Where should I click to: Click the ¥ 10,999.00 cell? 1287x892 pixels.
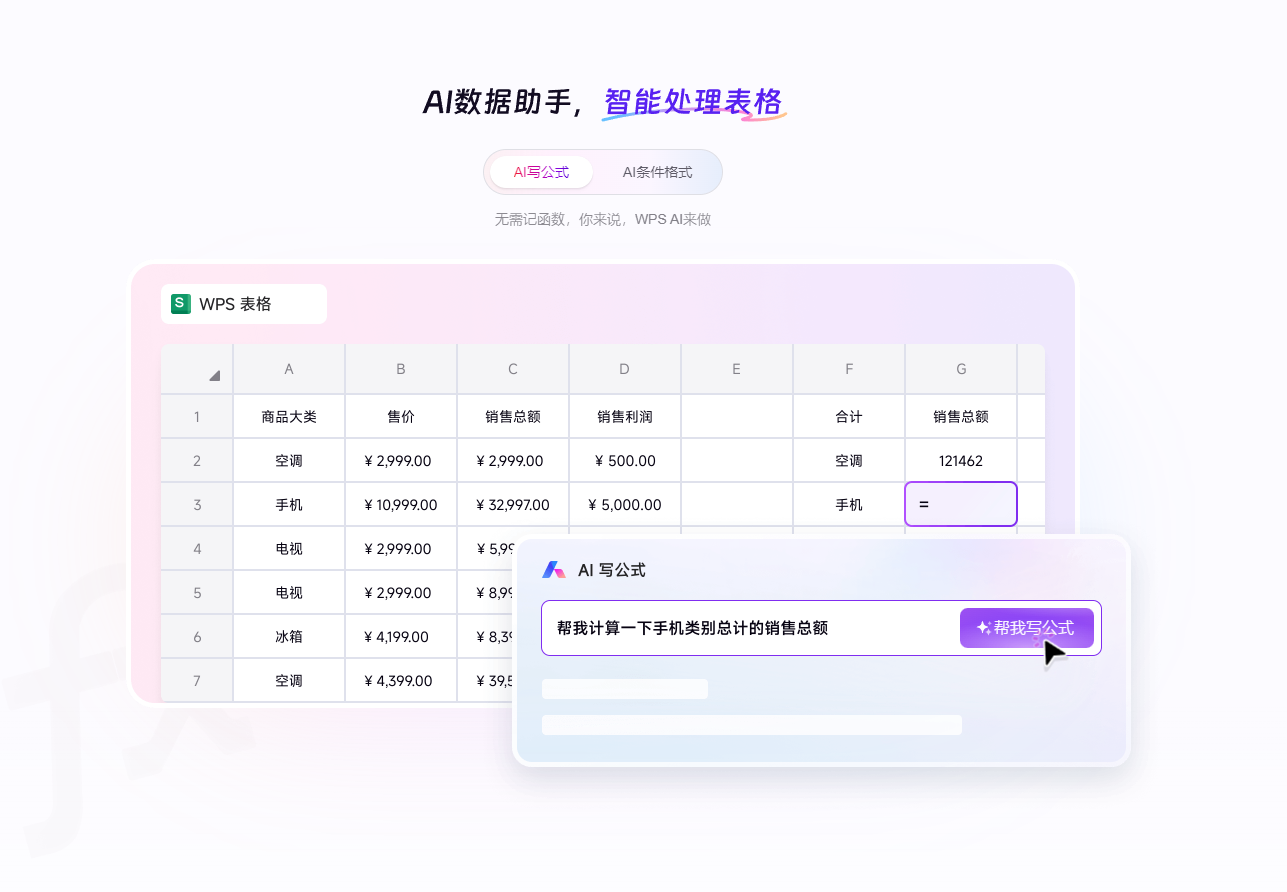(401, 505)
